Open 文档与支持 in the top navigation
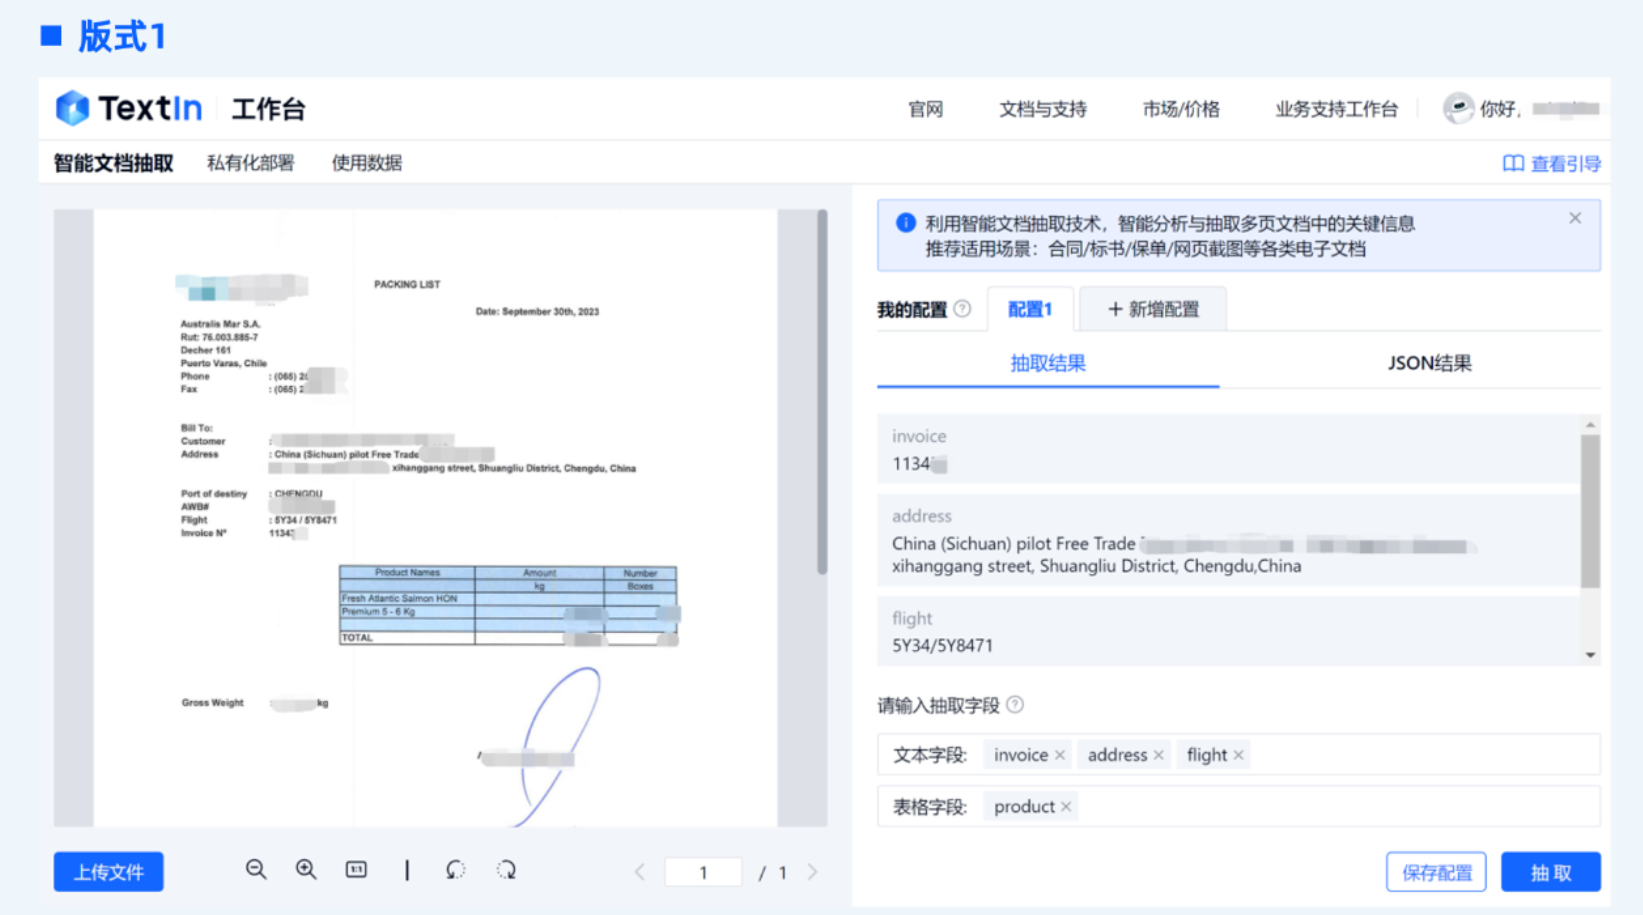 1043,109
